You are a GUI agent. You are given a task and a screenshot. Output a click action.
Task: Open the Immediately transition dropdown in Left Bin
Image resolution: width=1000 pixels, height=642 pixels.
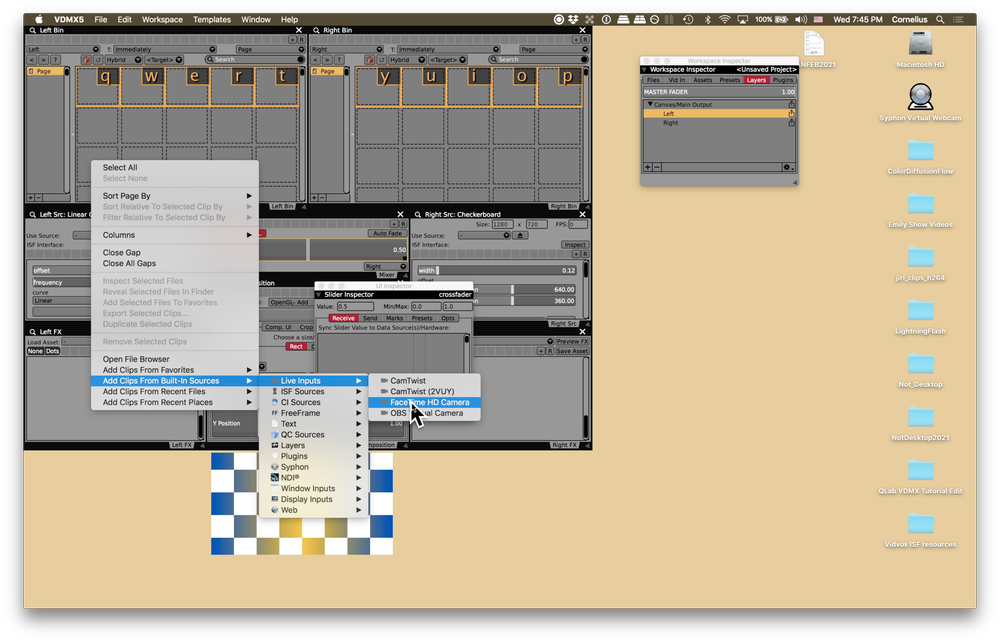pos(165,49)
